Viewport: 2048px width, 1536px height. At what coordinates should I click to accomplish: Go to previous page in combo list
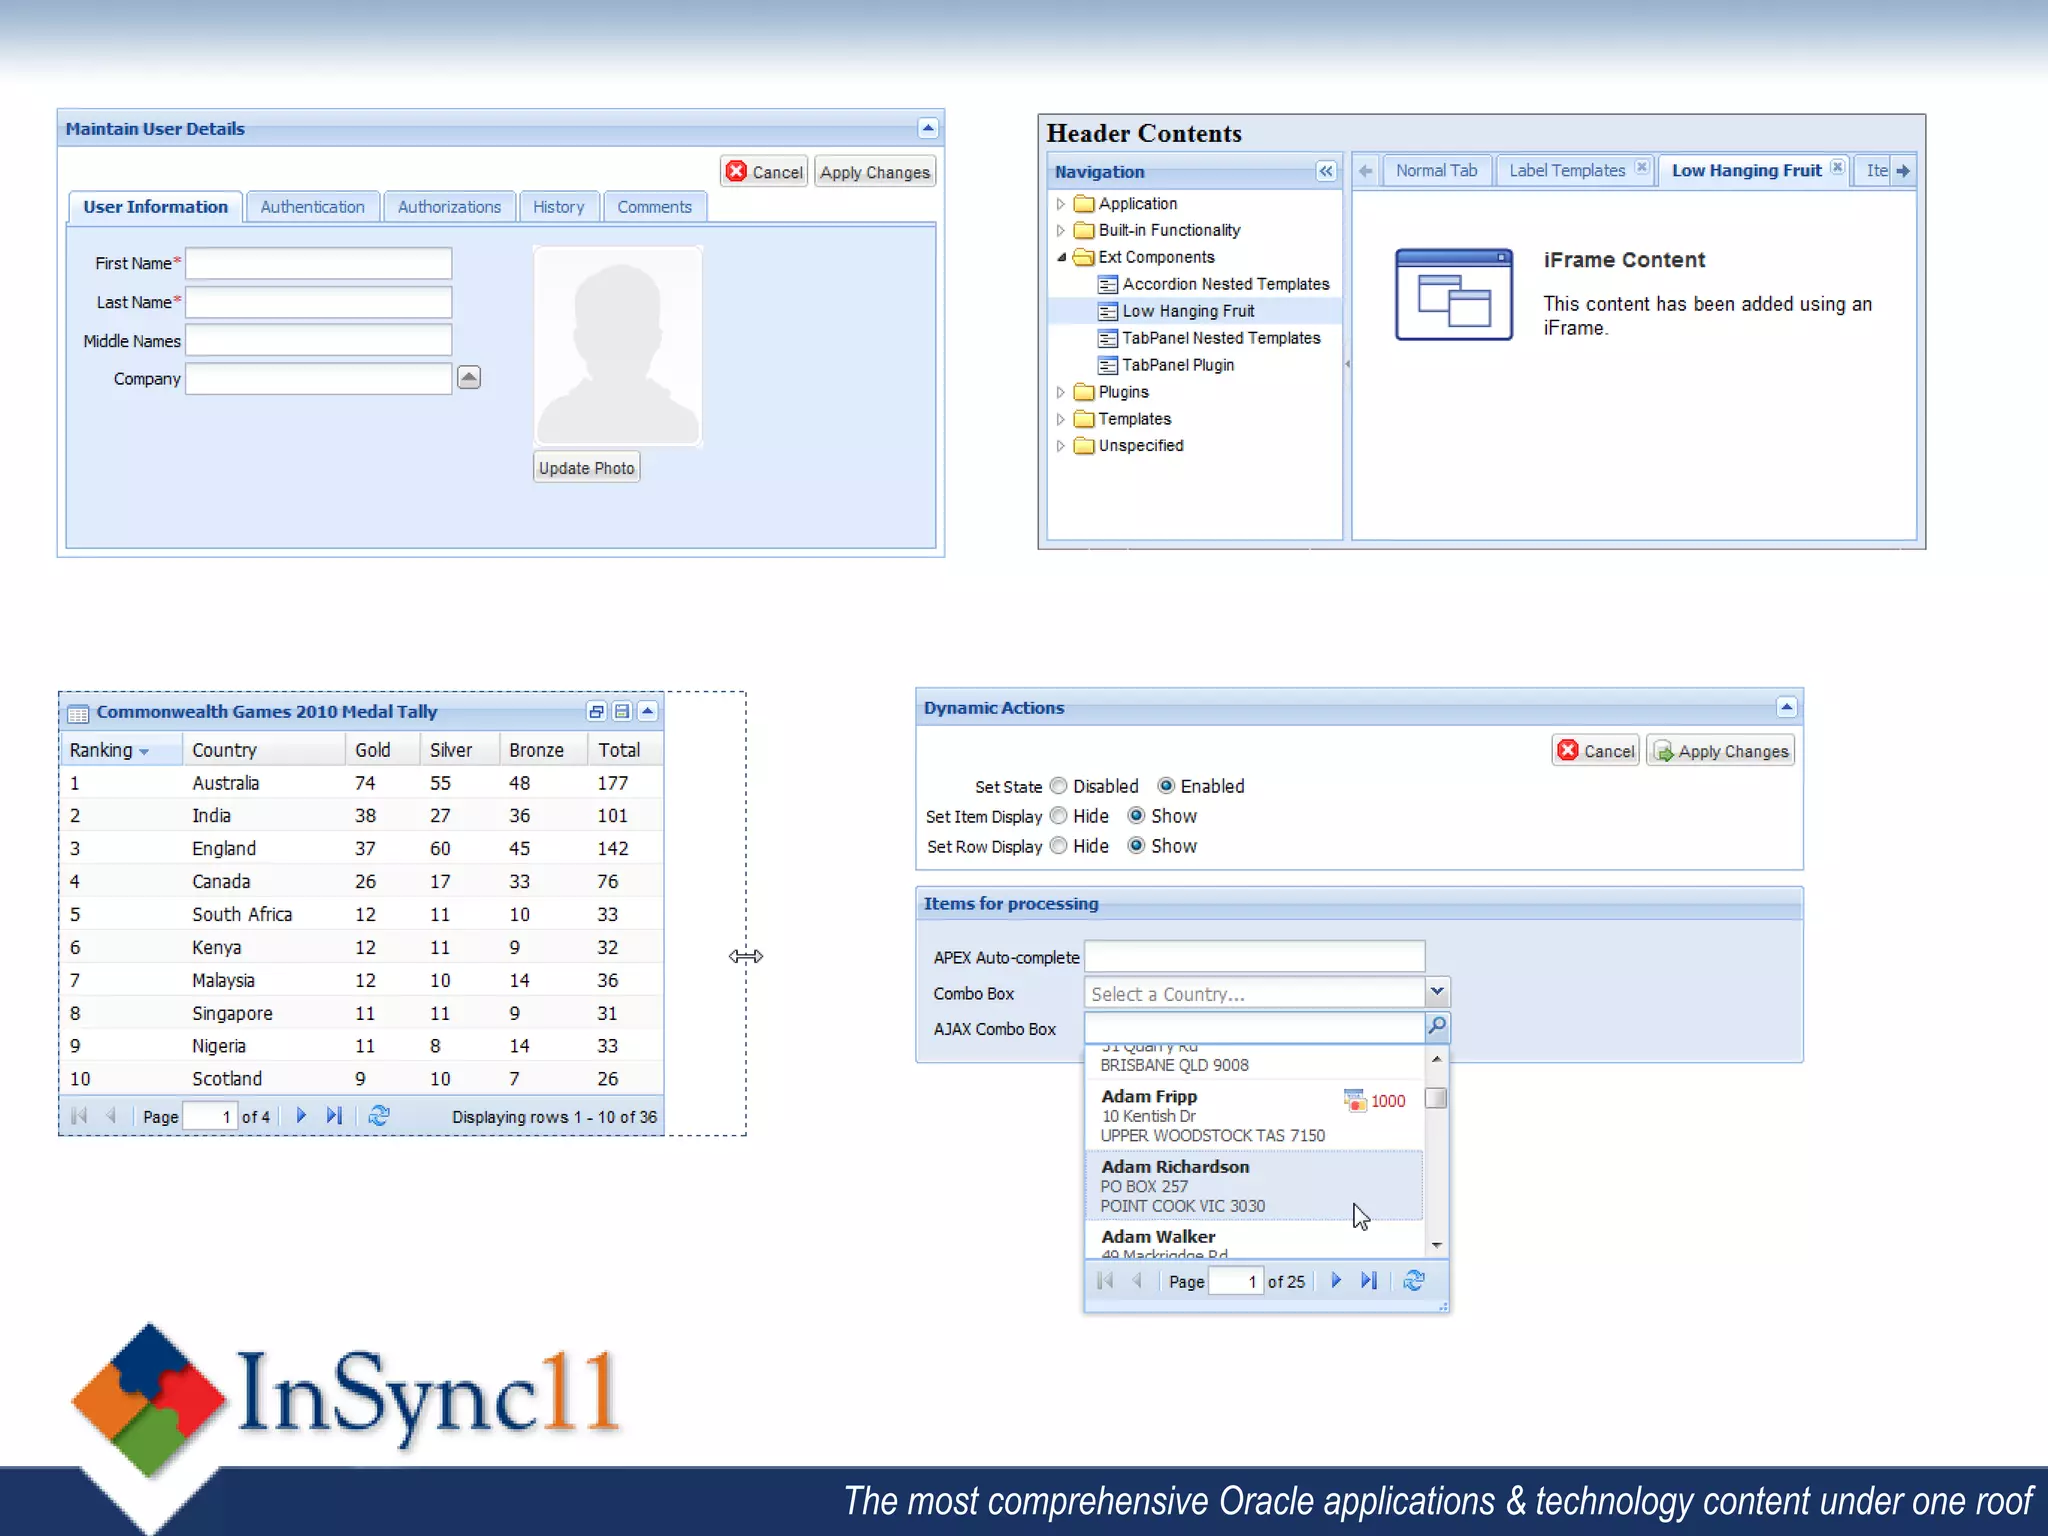point(1137,1281)
